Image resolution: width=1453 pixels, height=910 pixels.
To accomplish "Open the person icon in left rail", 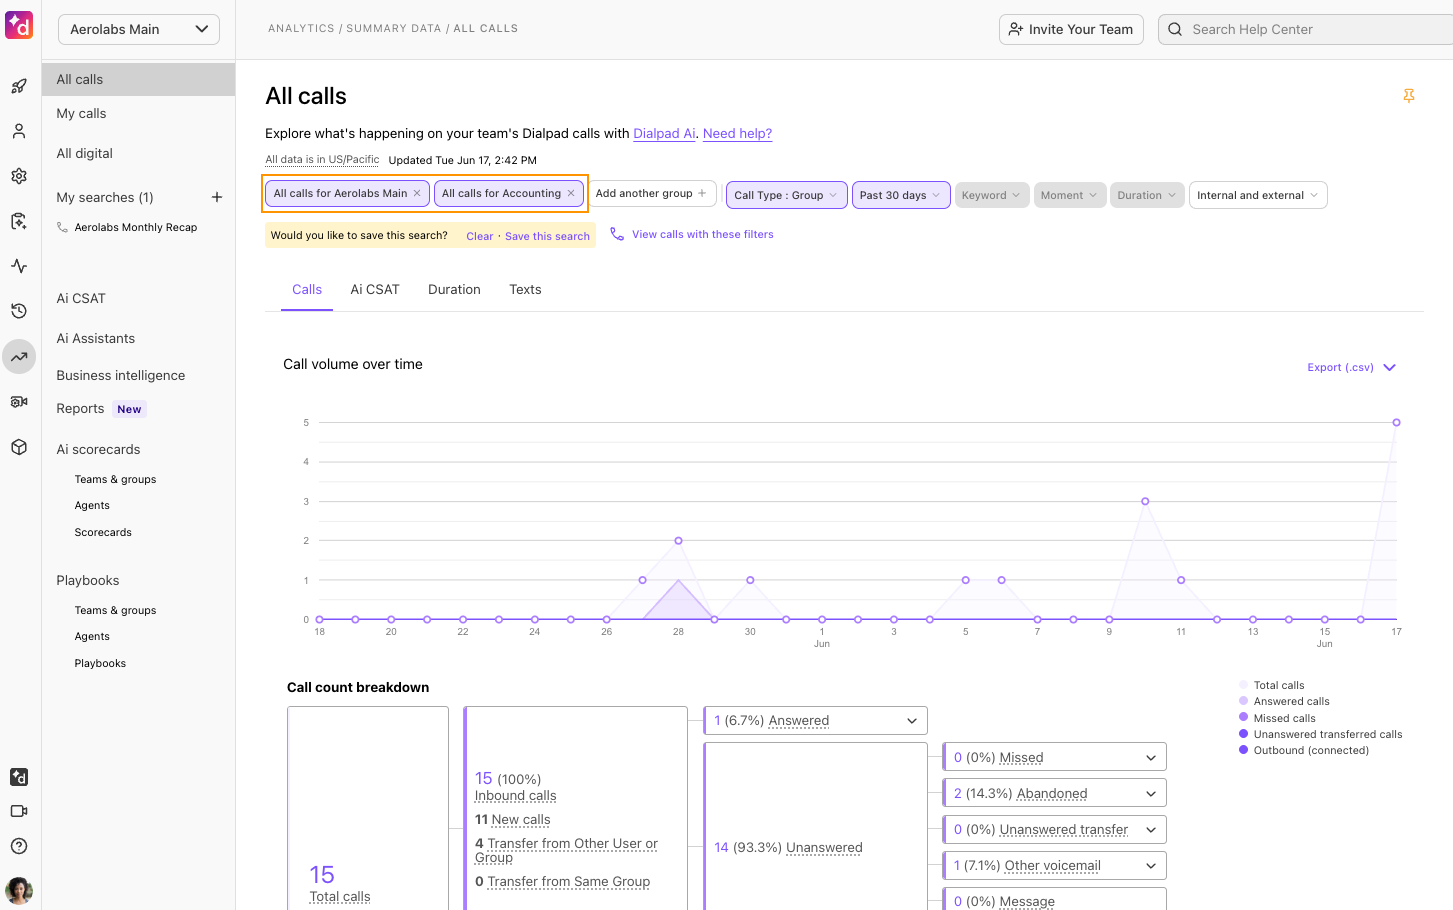I will pos(19,131).
